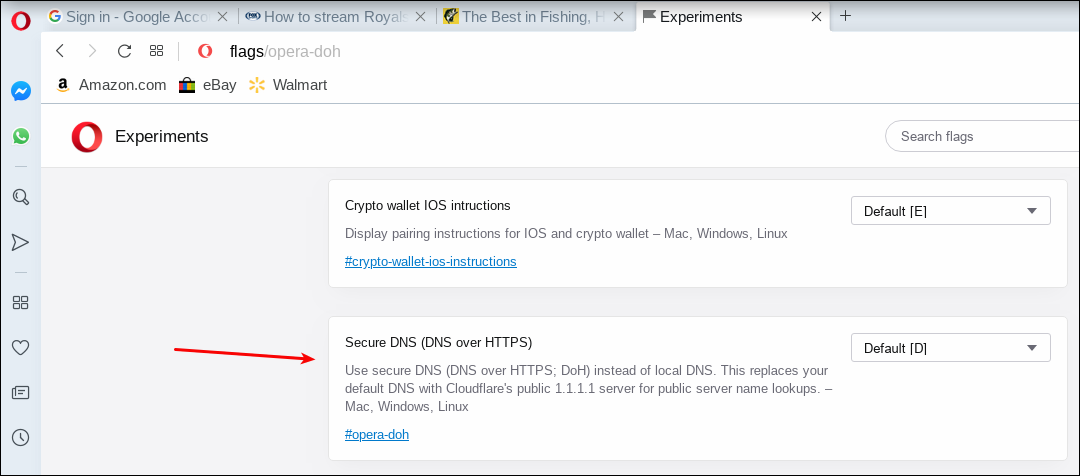Open Messenger in the sidebar
The height and width of the screenshot is (476, 1080).
click(21, 92)
